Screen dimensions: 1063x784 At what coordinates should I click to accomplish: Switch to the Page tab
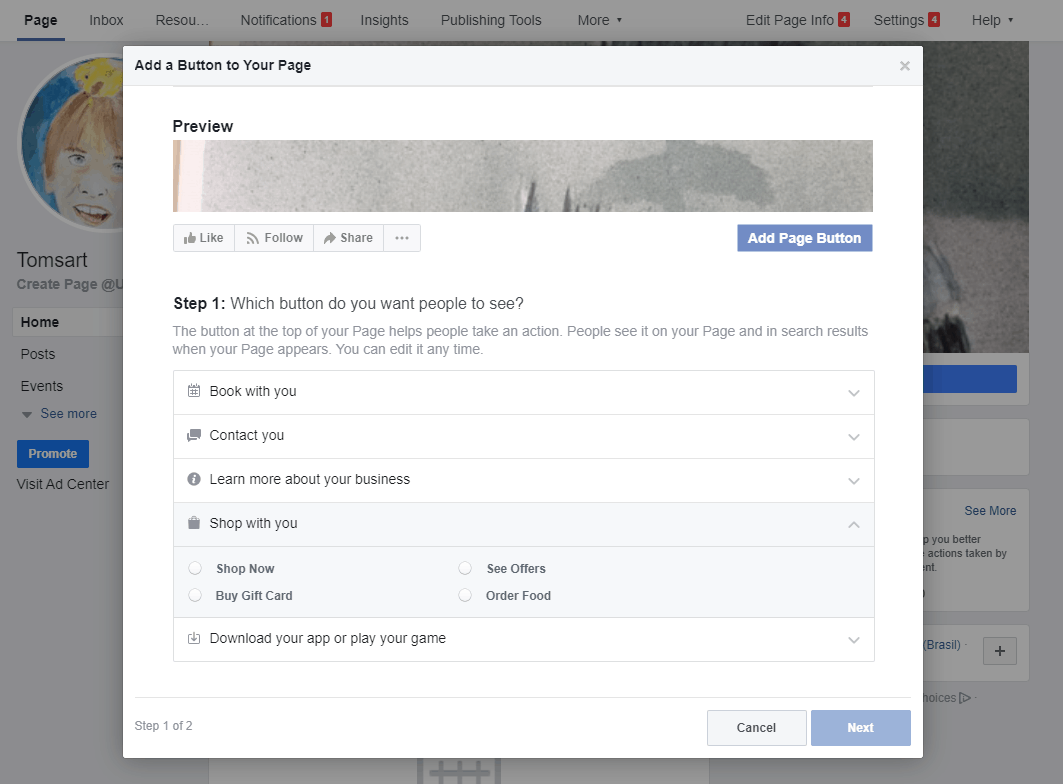point(41,20)
